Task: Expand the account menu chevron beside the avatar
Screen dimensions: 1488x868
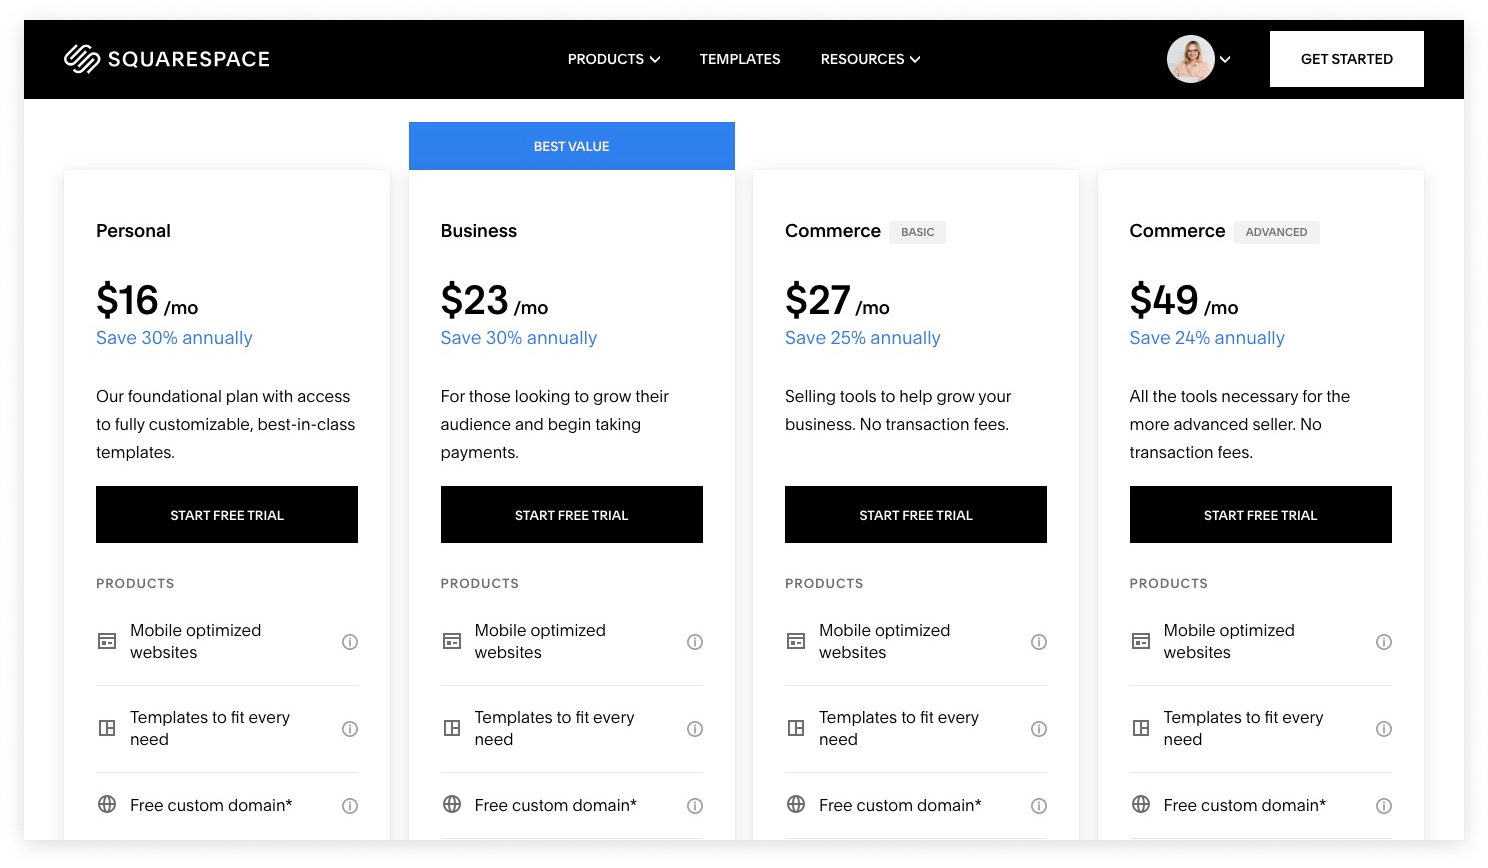Action: pyautogui.click(x=1225, y=59)
